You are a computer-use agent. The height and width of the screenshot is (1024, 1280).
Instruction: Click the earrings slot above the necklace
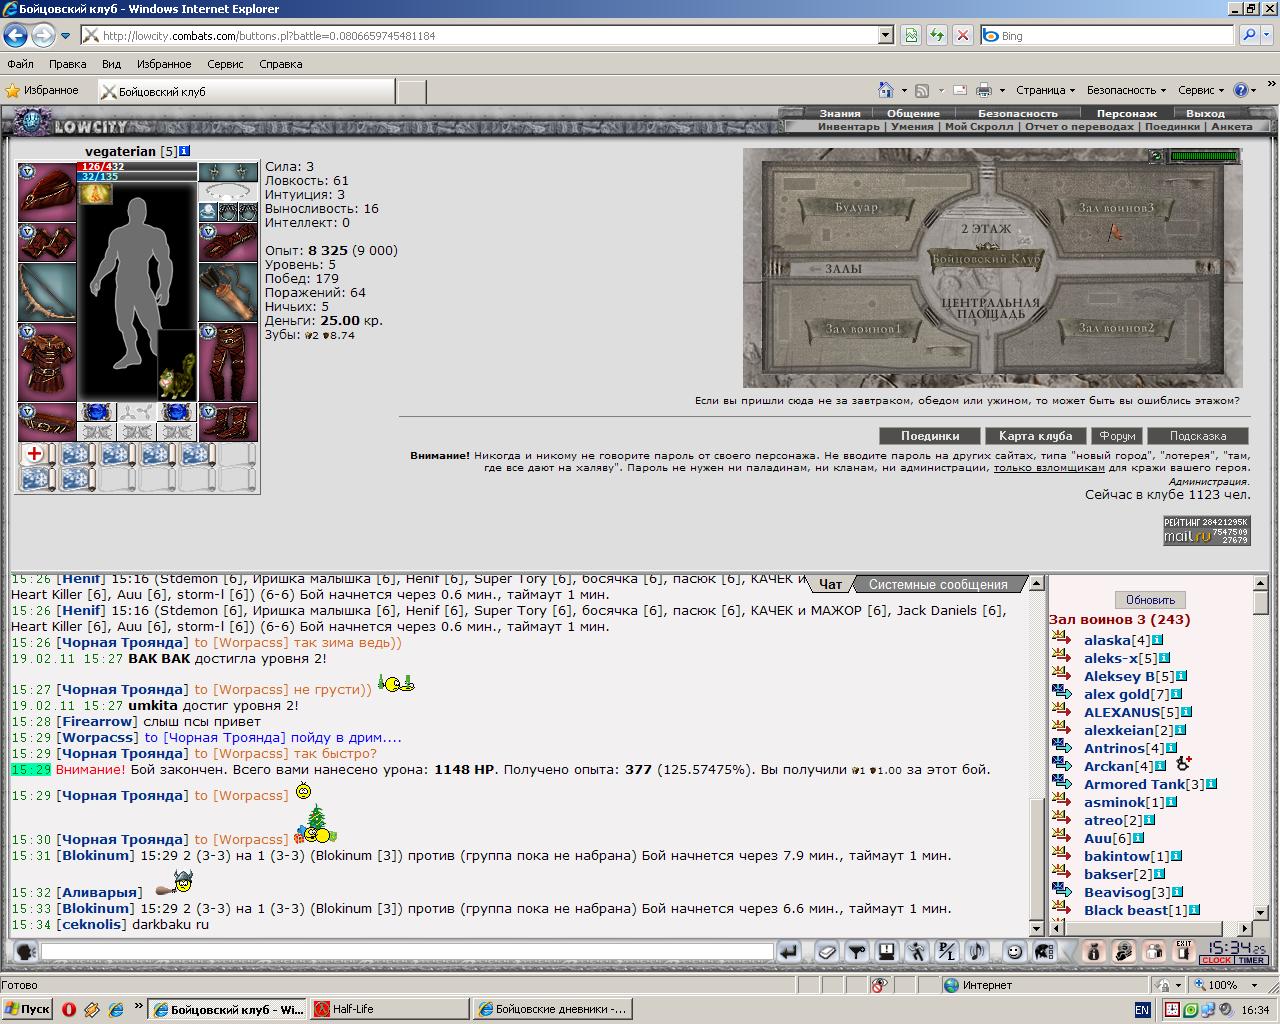[x=228, y=172]
